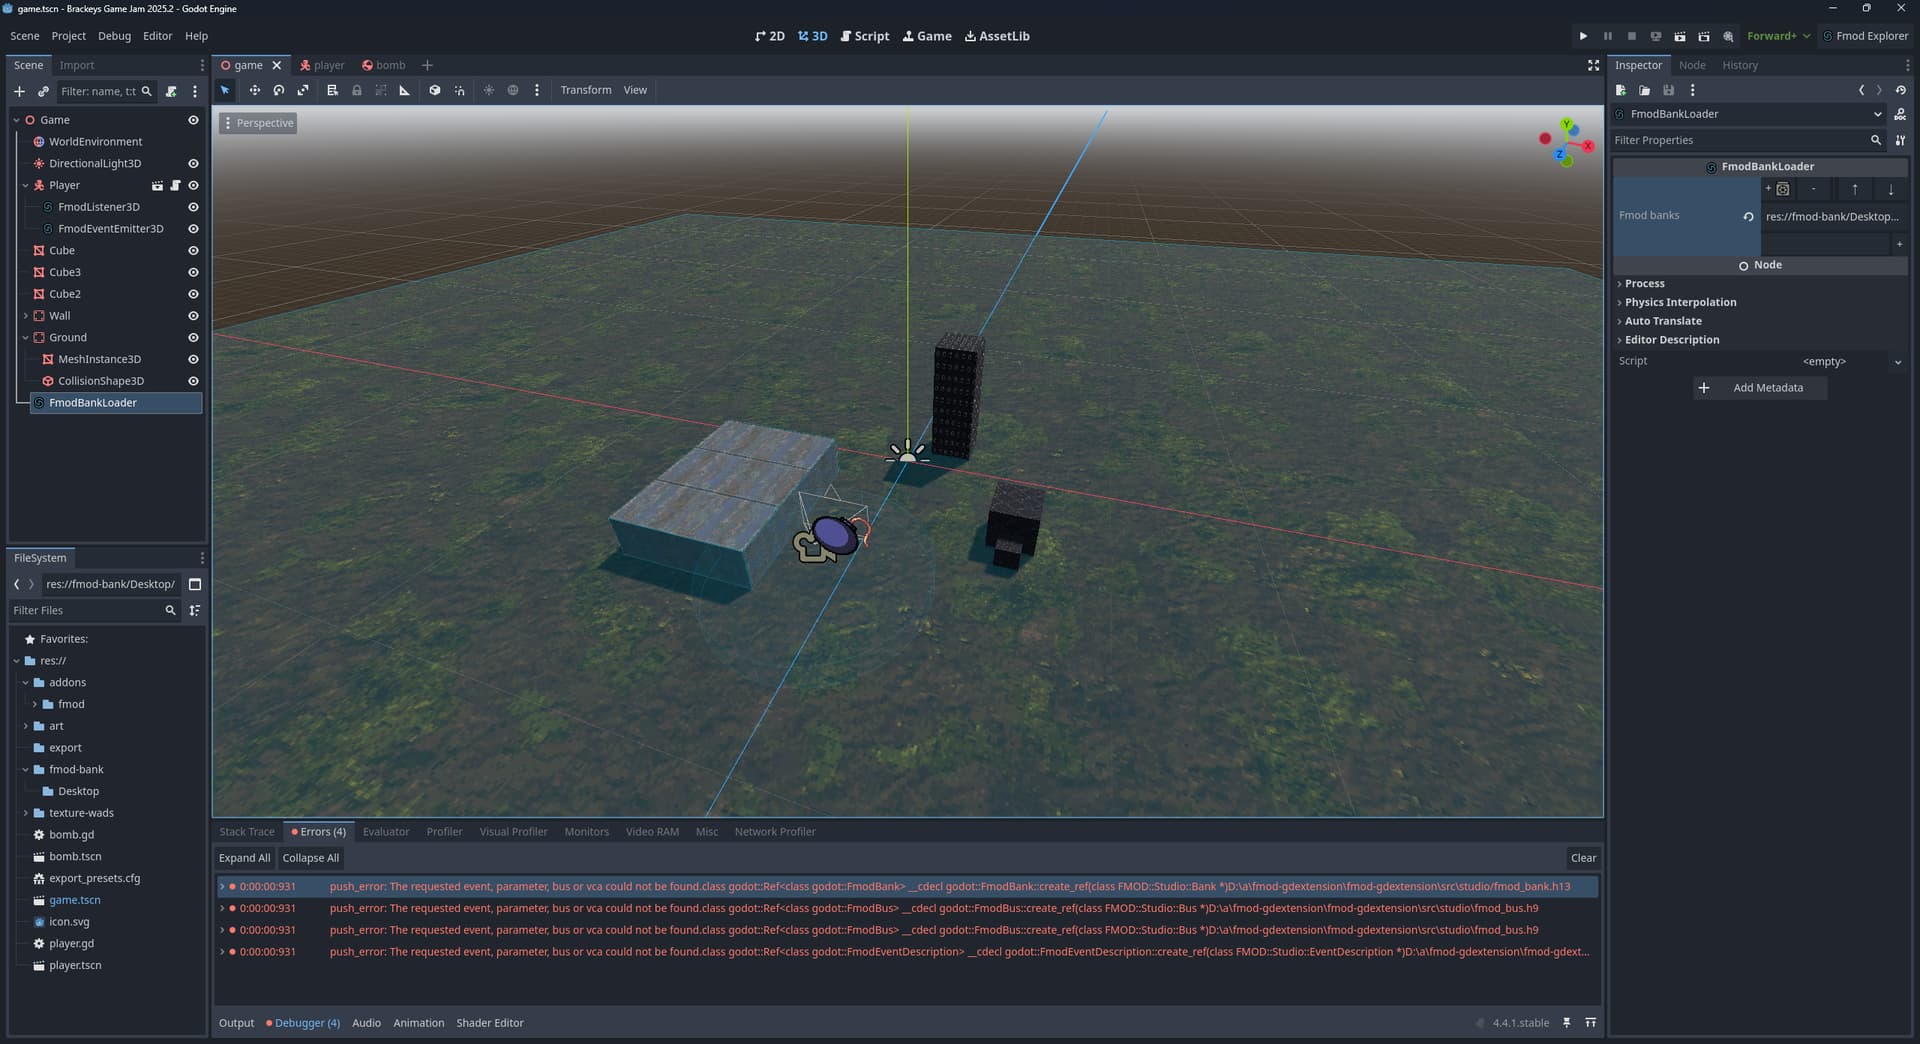The width and height of the screenshot is (1920, 1044).
Task: Select the Move mode tool in viewport toolbar
Action: click(254, 90)
